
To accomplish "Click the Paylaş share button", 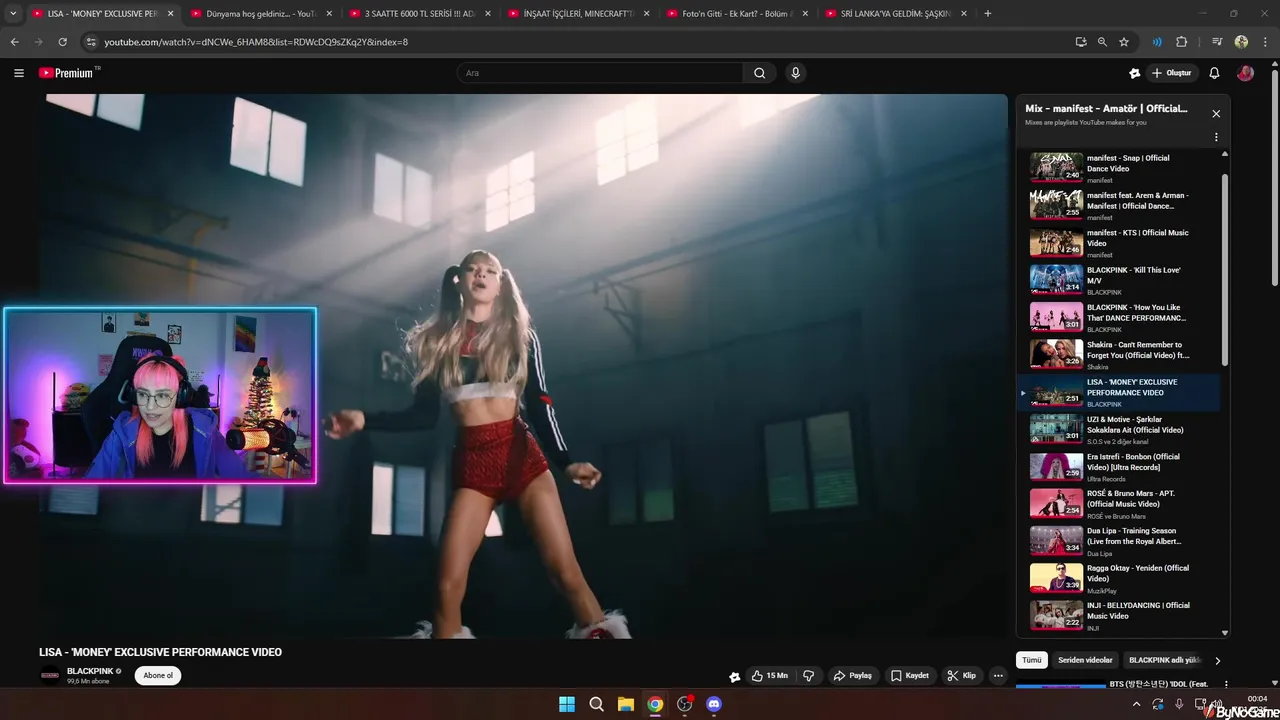I will click(x=853, y=676).
